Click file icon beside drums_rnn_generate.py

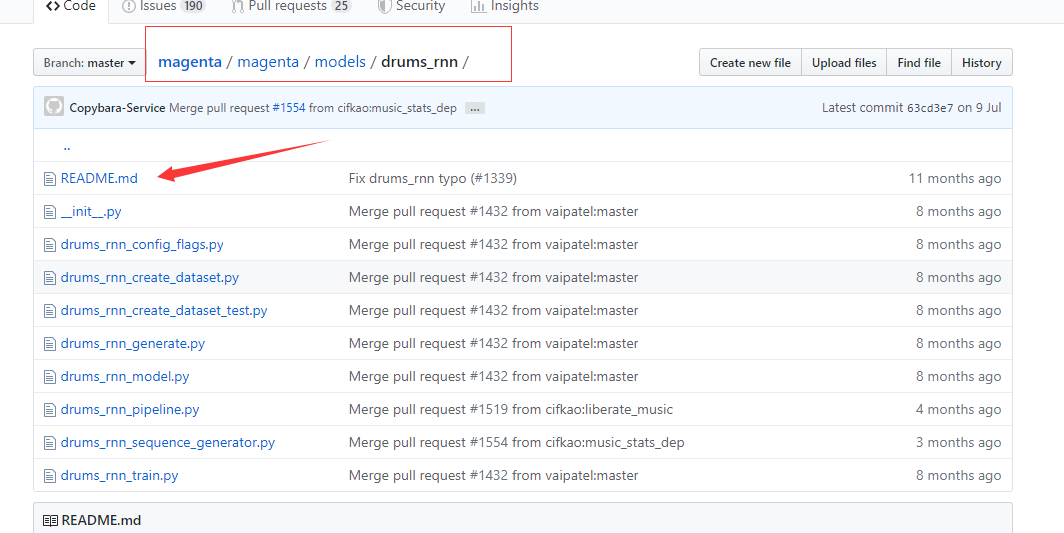coord(50,344)
